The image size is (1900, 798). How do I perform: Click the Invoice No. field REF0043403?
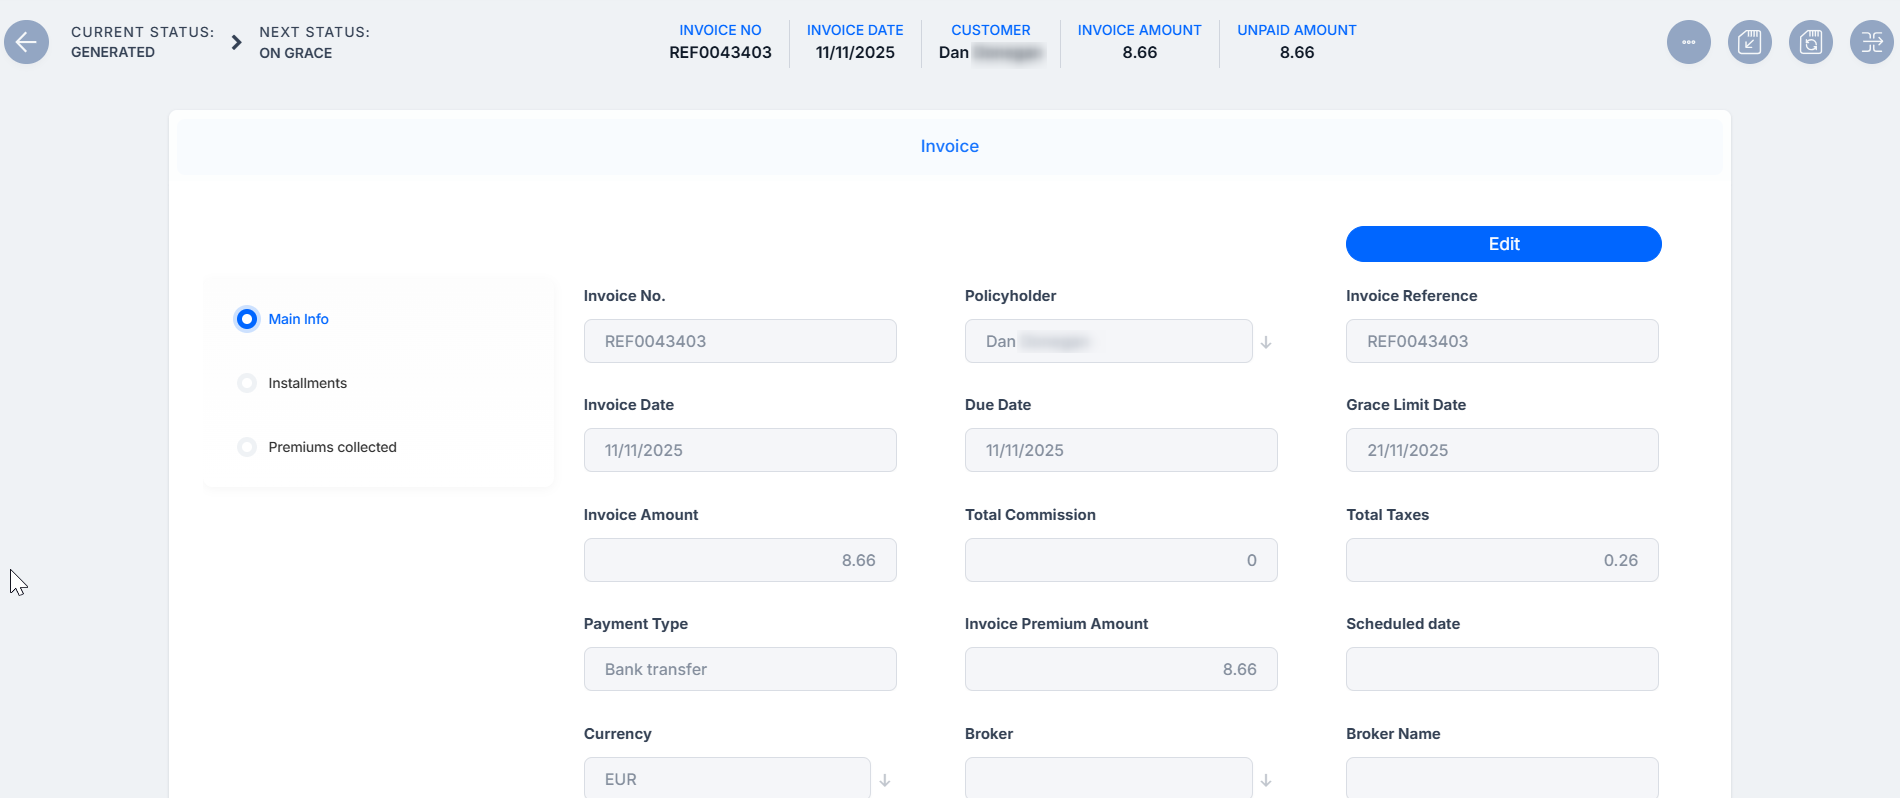740,341
